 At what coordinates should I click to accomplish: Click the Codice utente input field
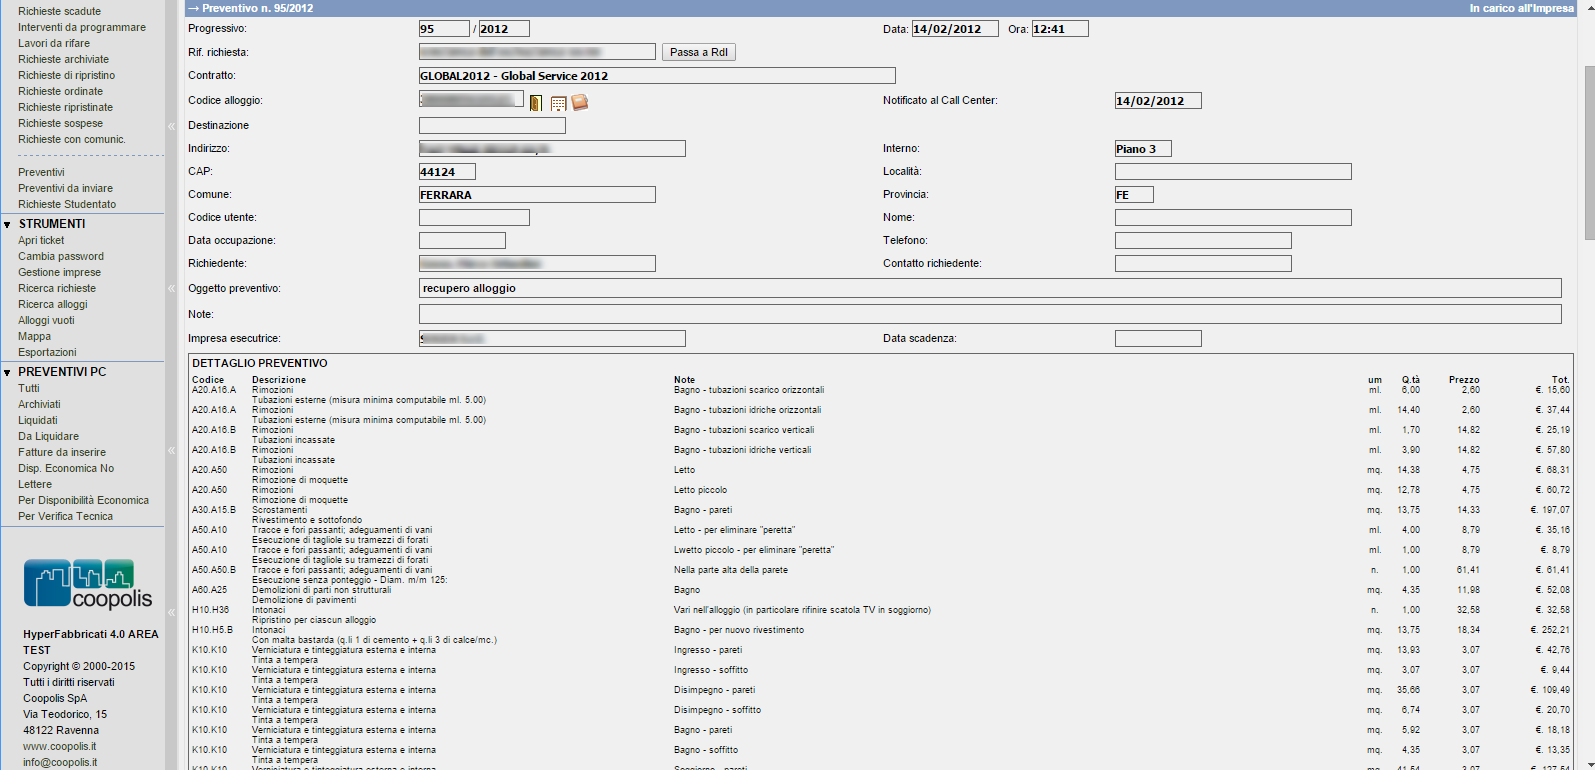pos(474,218)
